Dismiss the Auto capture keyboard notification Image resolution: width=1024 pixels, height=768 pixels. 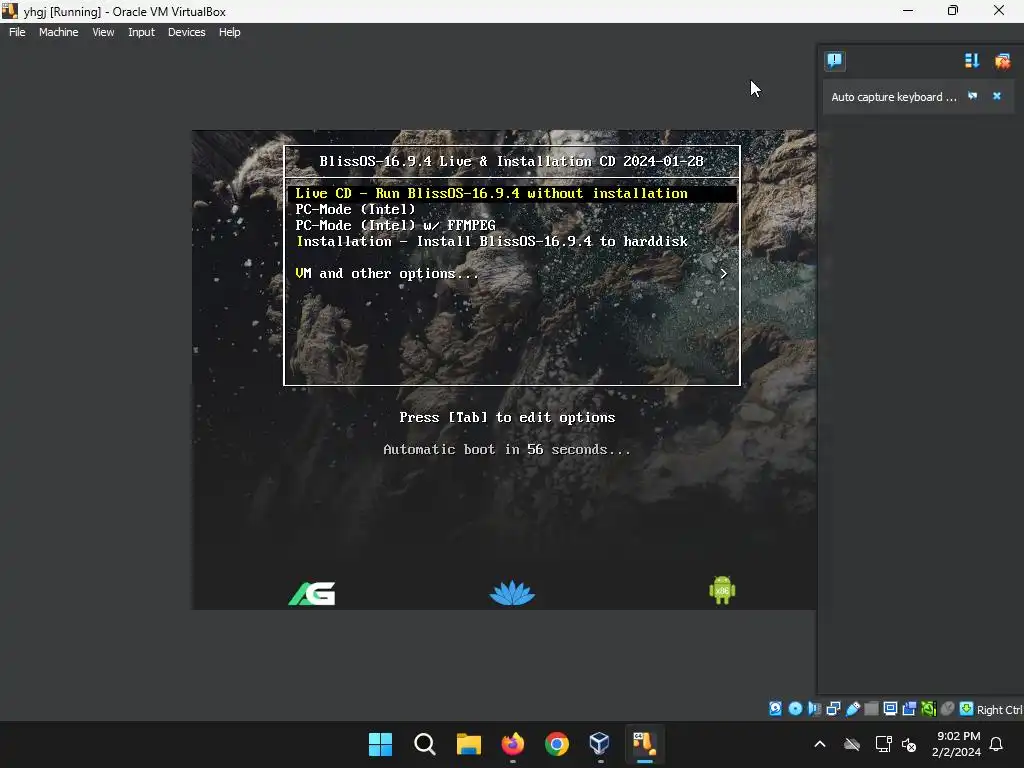pos(997,96)
